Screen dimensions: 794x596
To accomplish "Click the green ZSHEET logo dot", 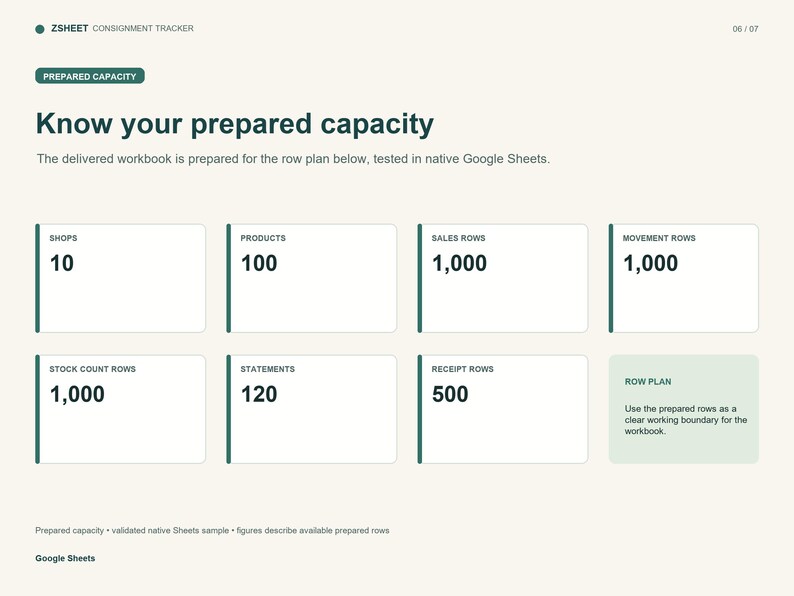I will (40, 29).
